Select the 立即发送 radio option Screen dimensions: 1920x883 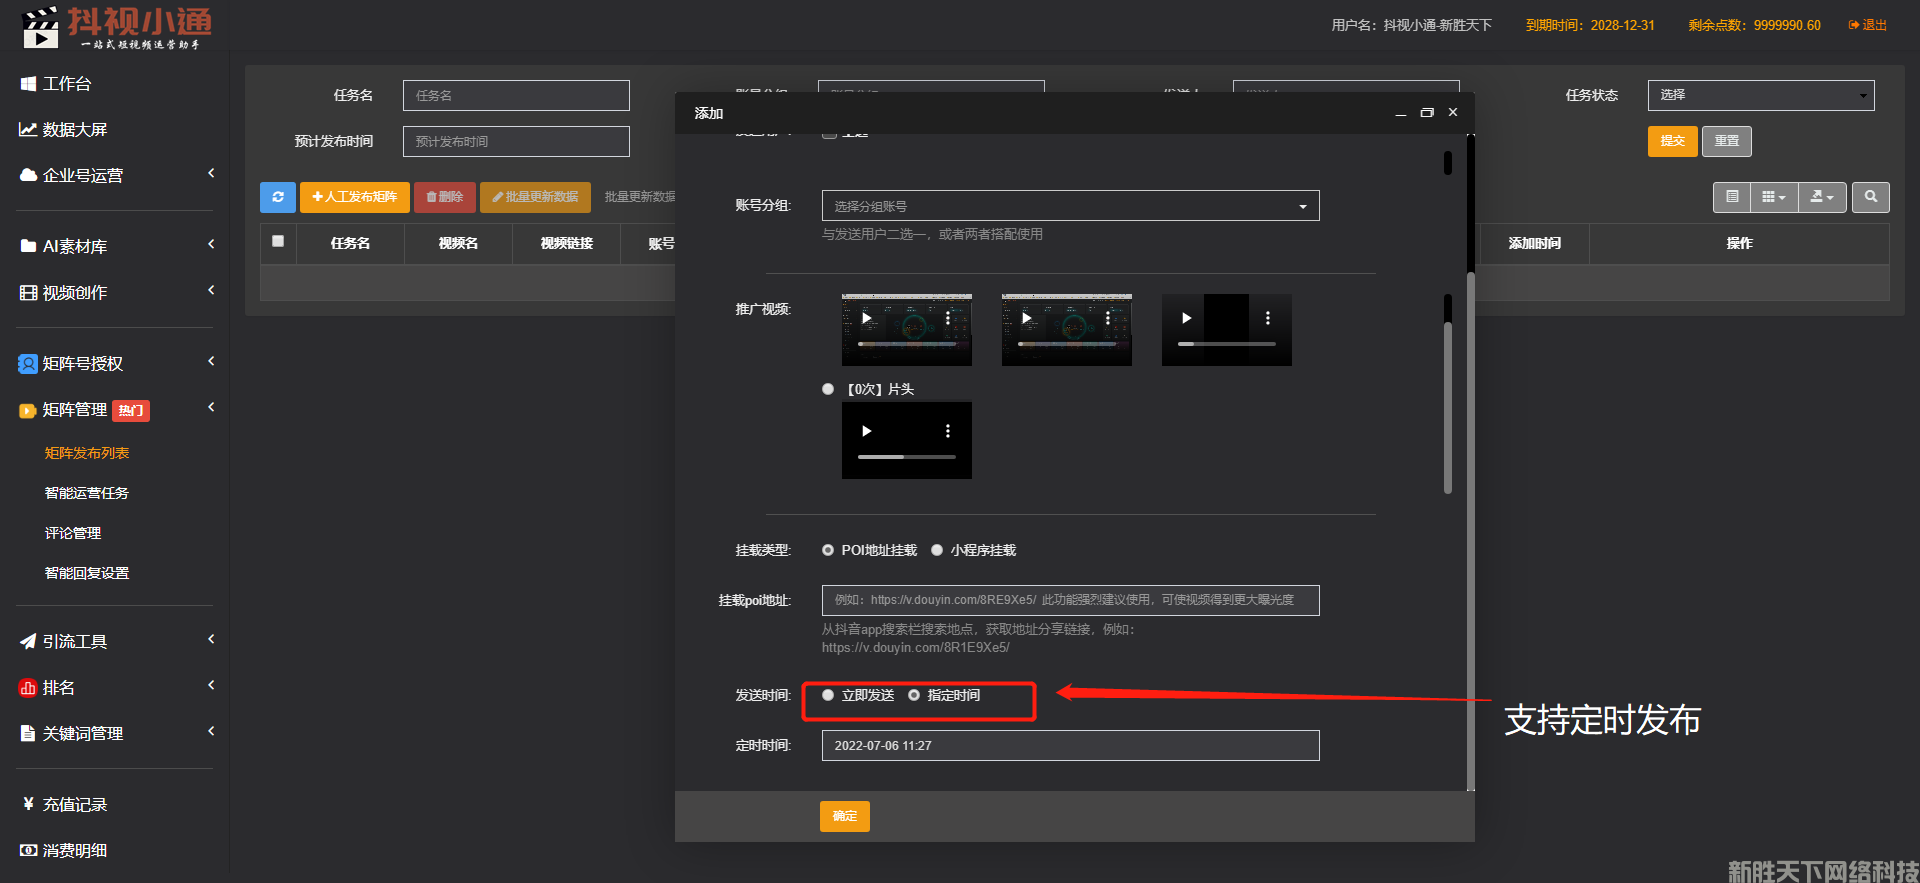pyautogui.click(x=828, y=695)
